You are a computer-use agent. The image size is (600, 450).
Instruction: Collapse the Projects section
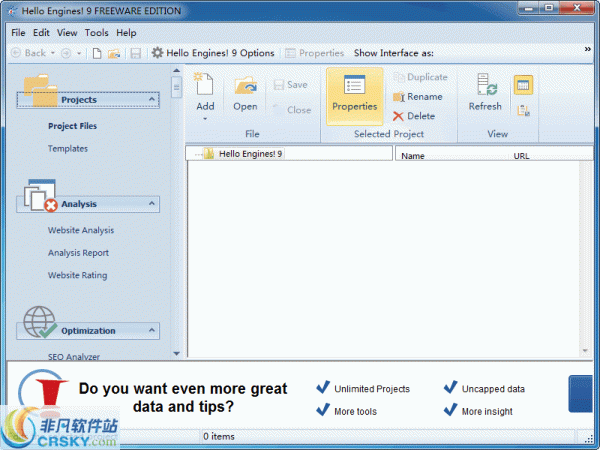pyautogui.click(x=152, y=99)
